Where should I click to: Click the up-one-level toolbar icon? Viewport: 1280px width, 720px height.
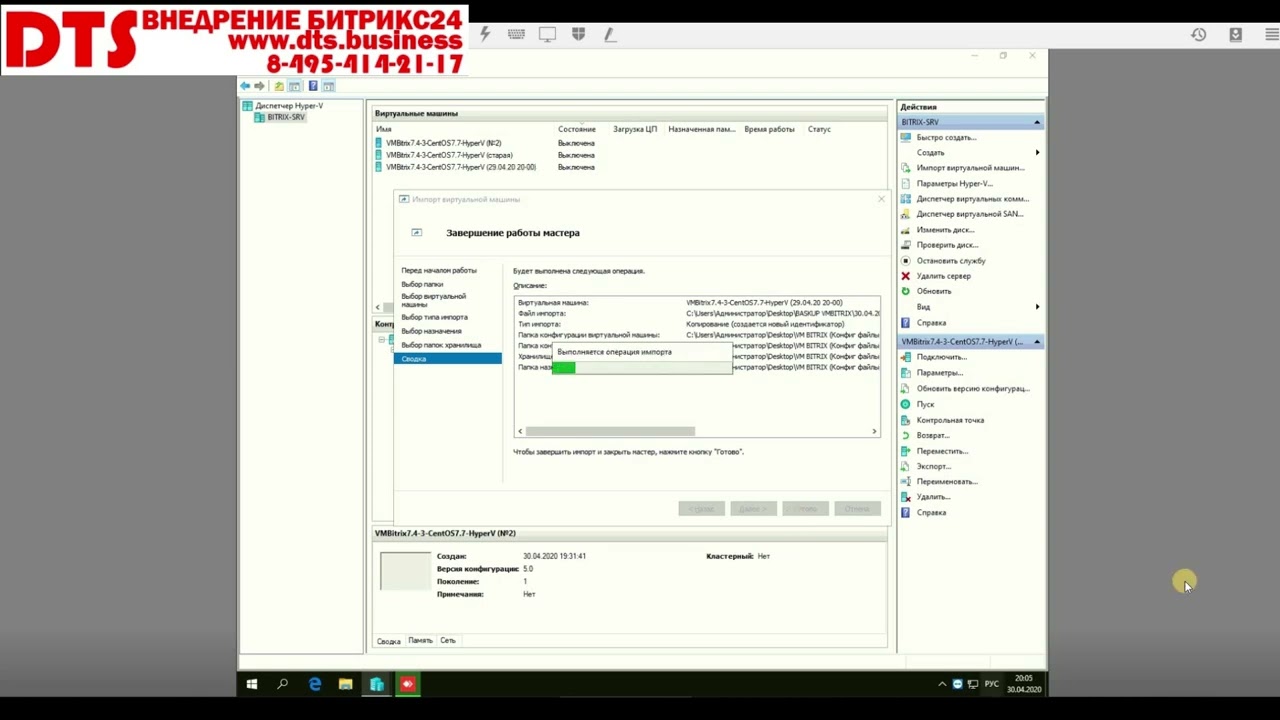click(279, 86)
